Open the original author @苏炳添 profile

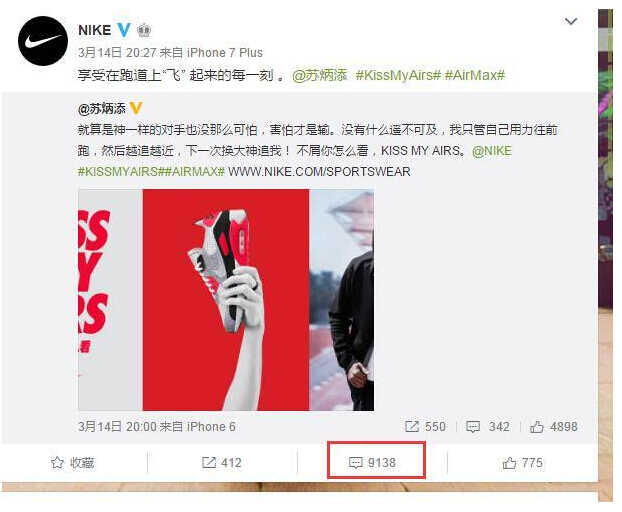[x=102, y=108]
